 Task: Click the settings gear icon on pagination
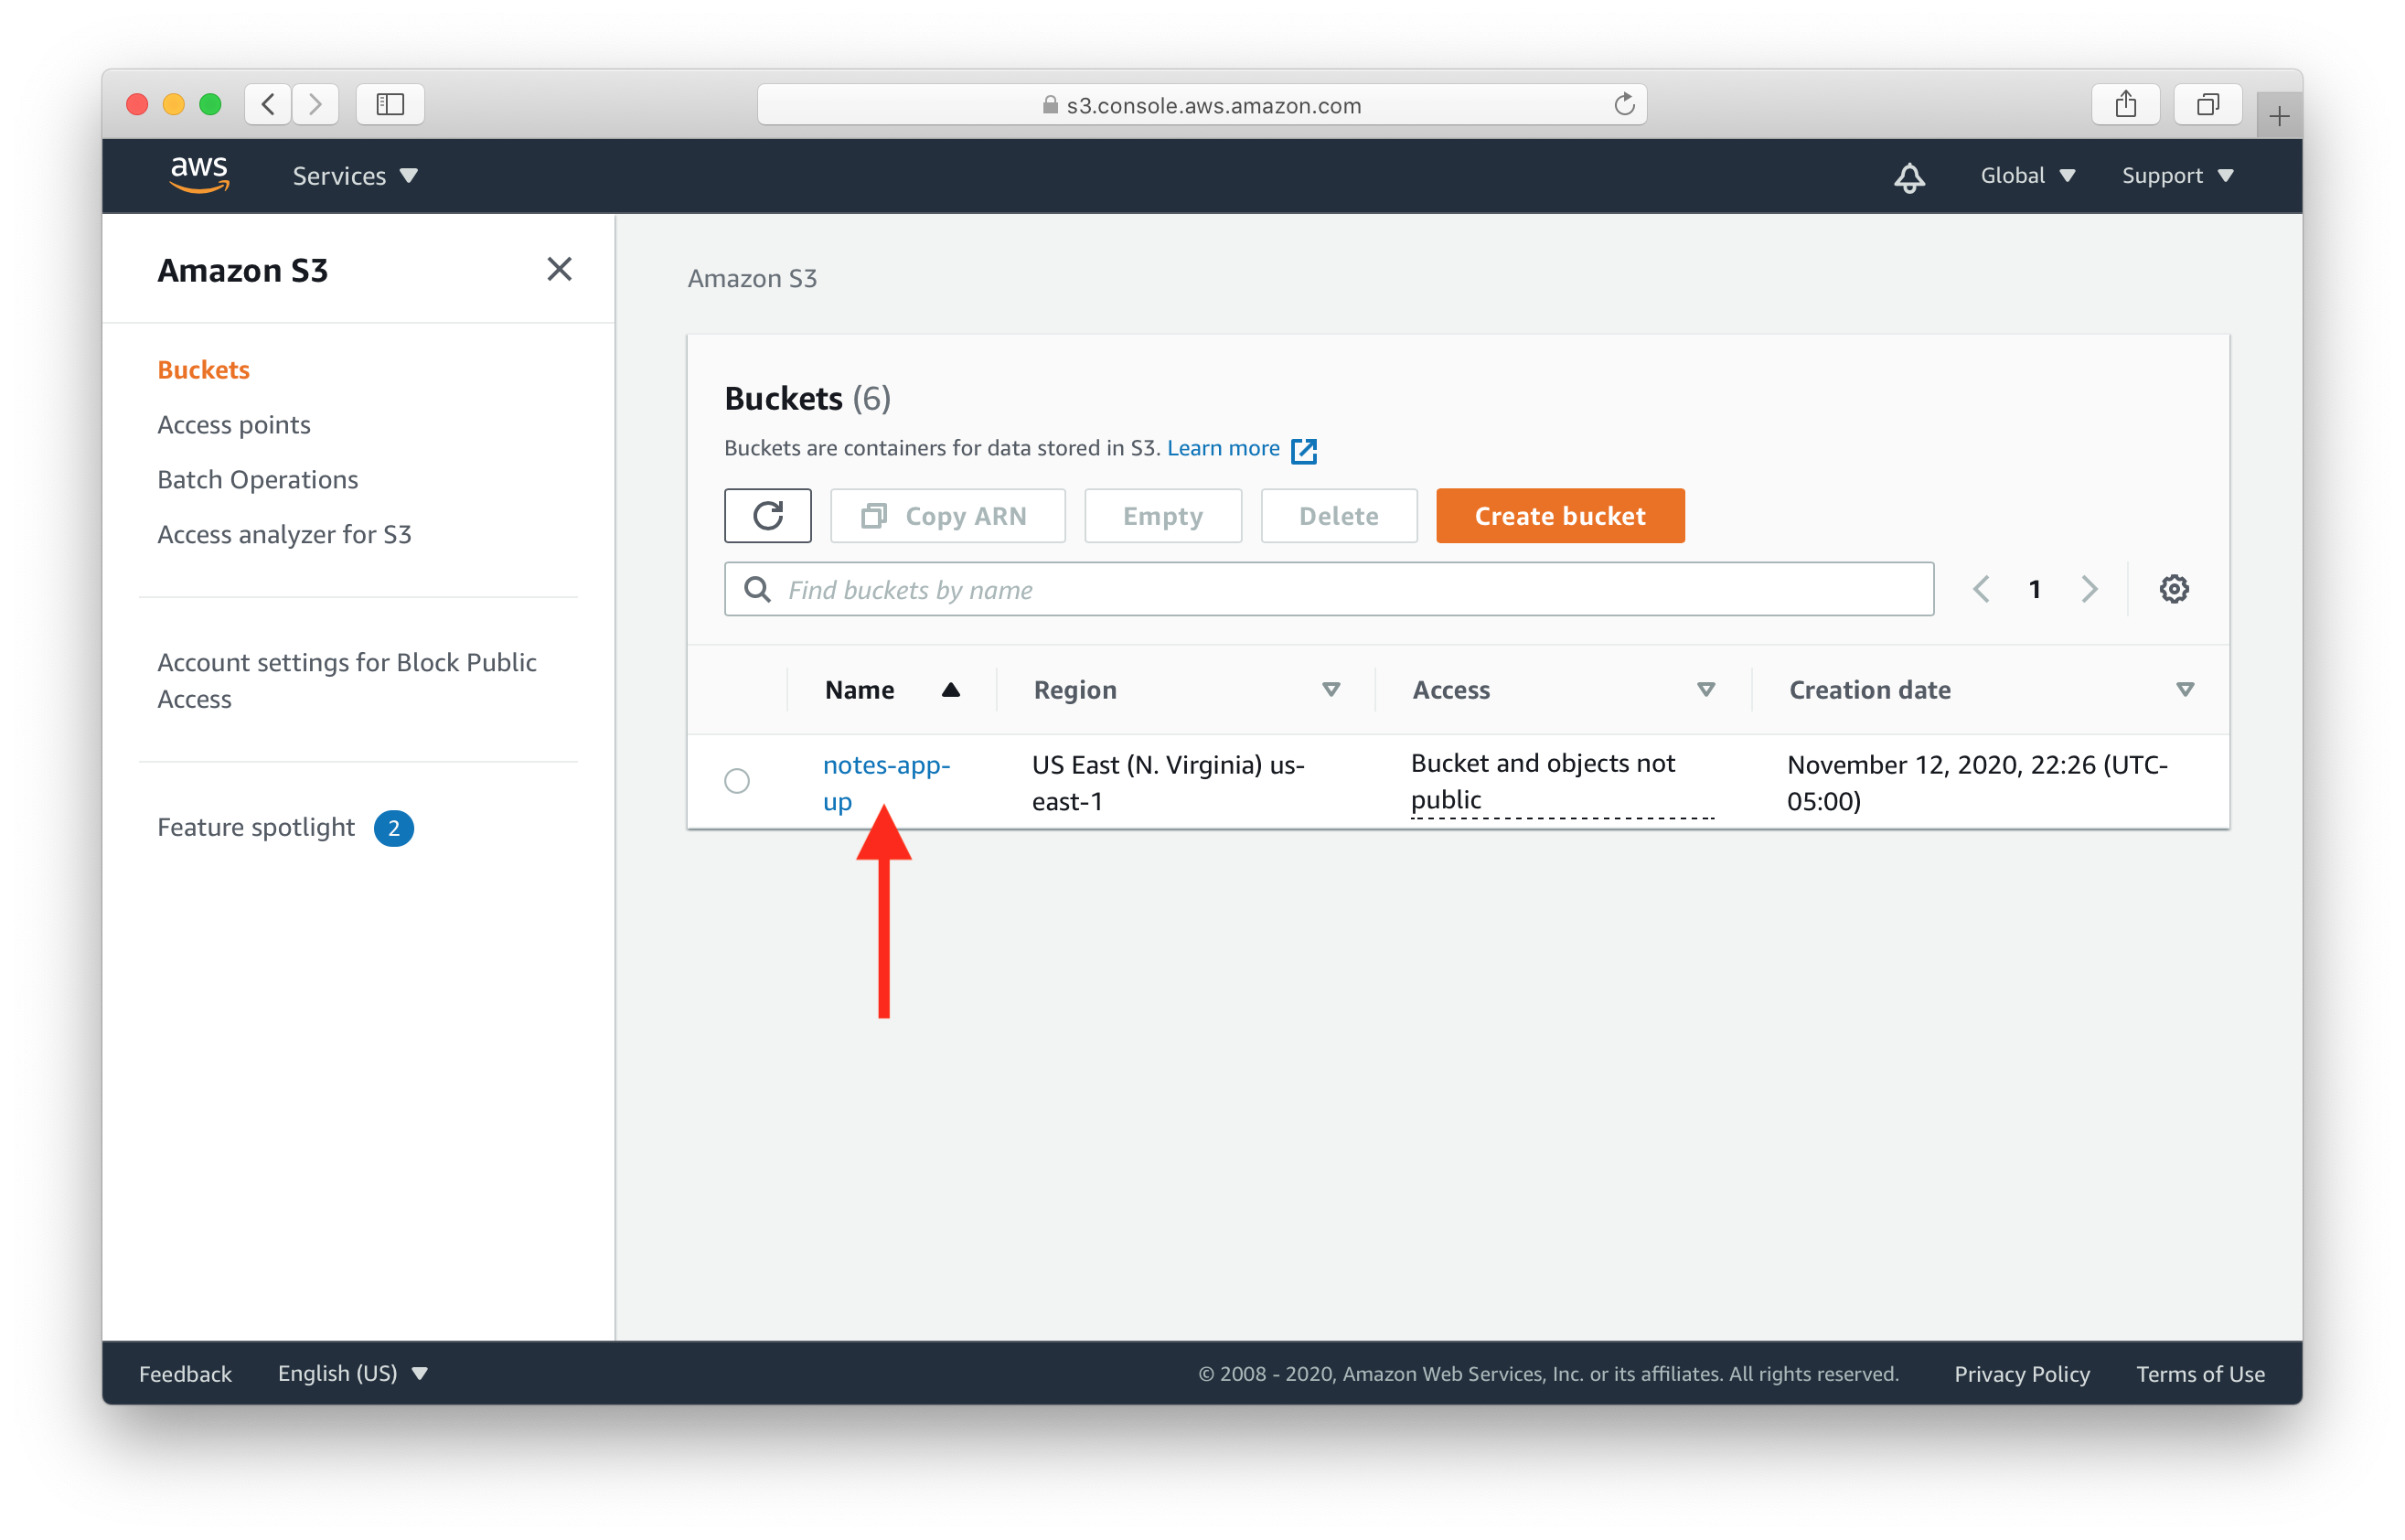tap(2174, 589)
